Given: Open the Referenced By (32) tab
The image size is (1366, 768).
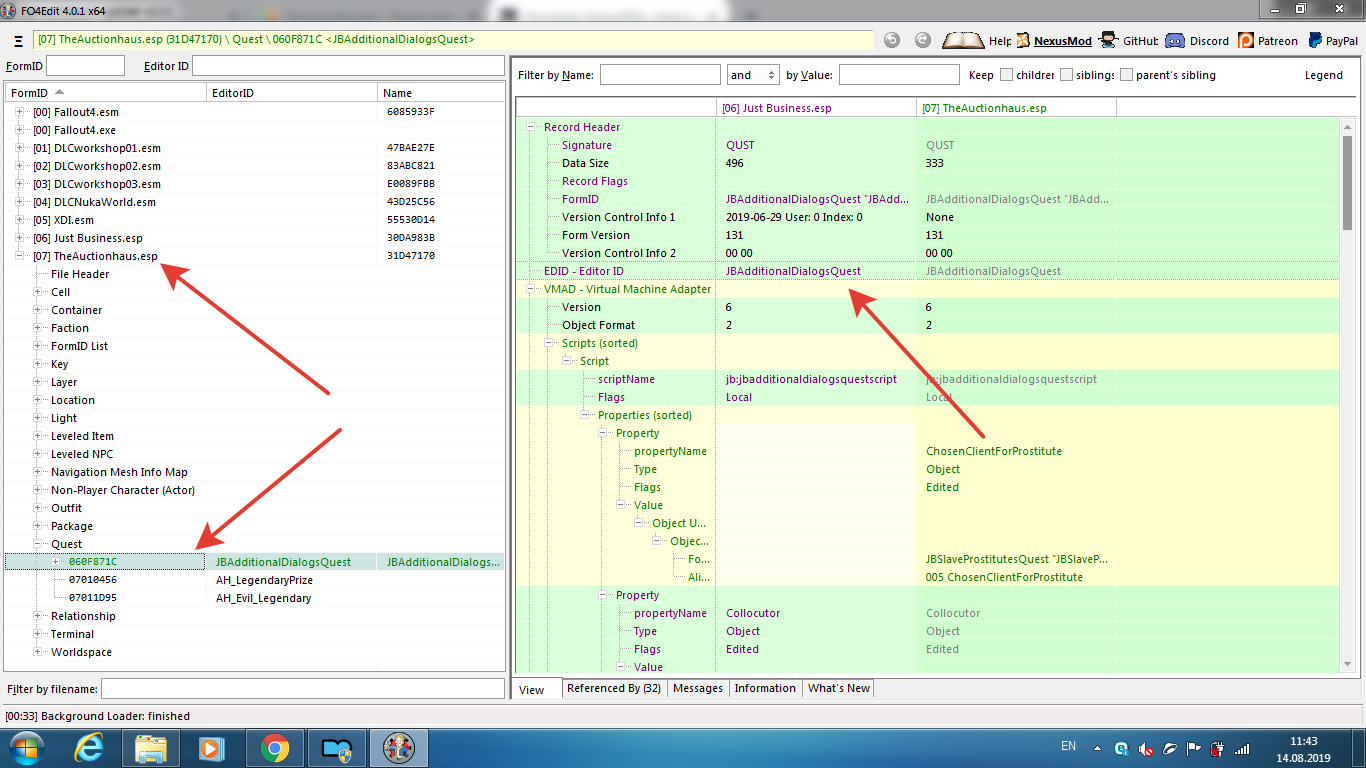Looking at the screenshot, I should (x=614, y=688).
